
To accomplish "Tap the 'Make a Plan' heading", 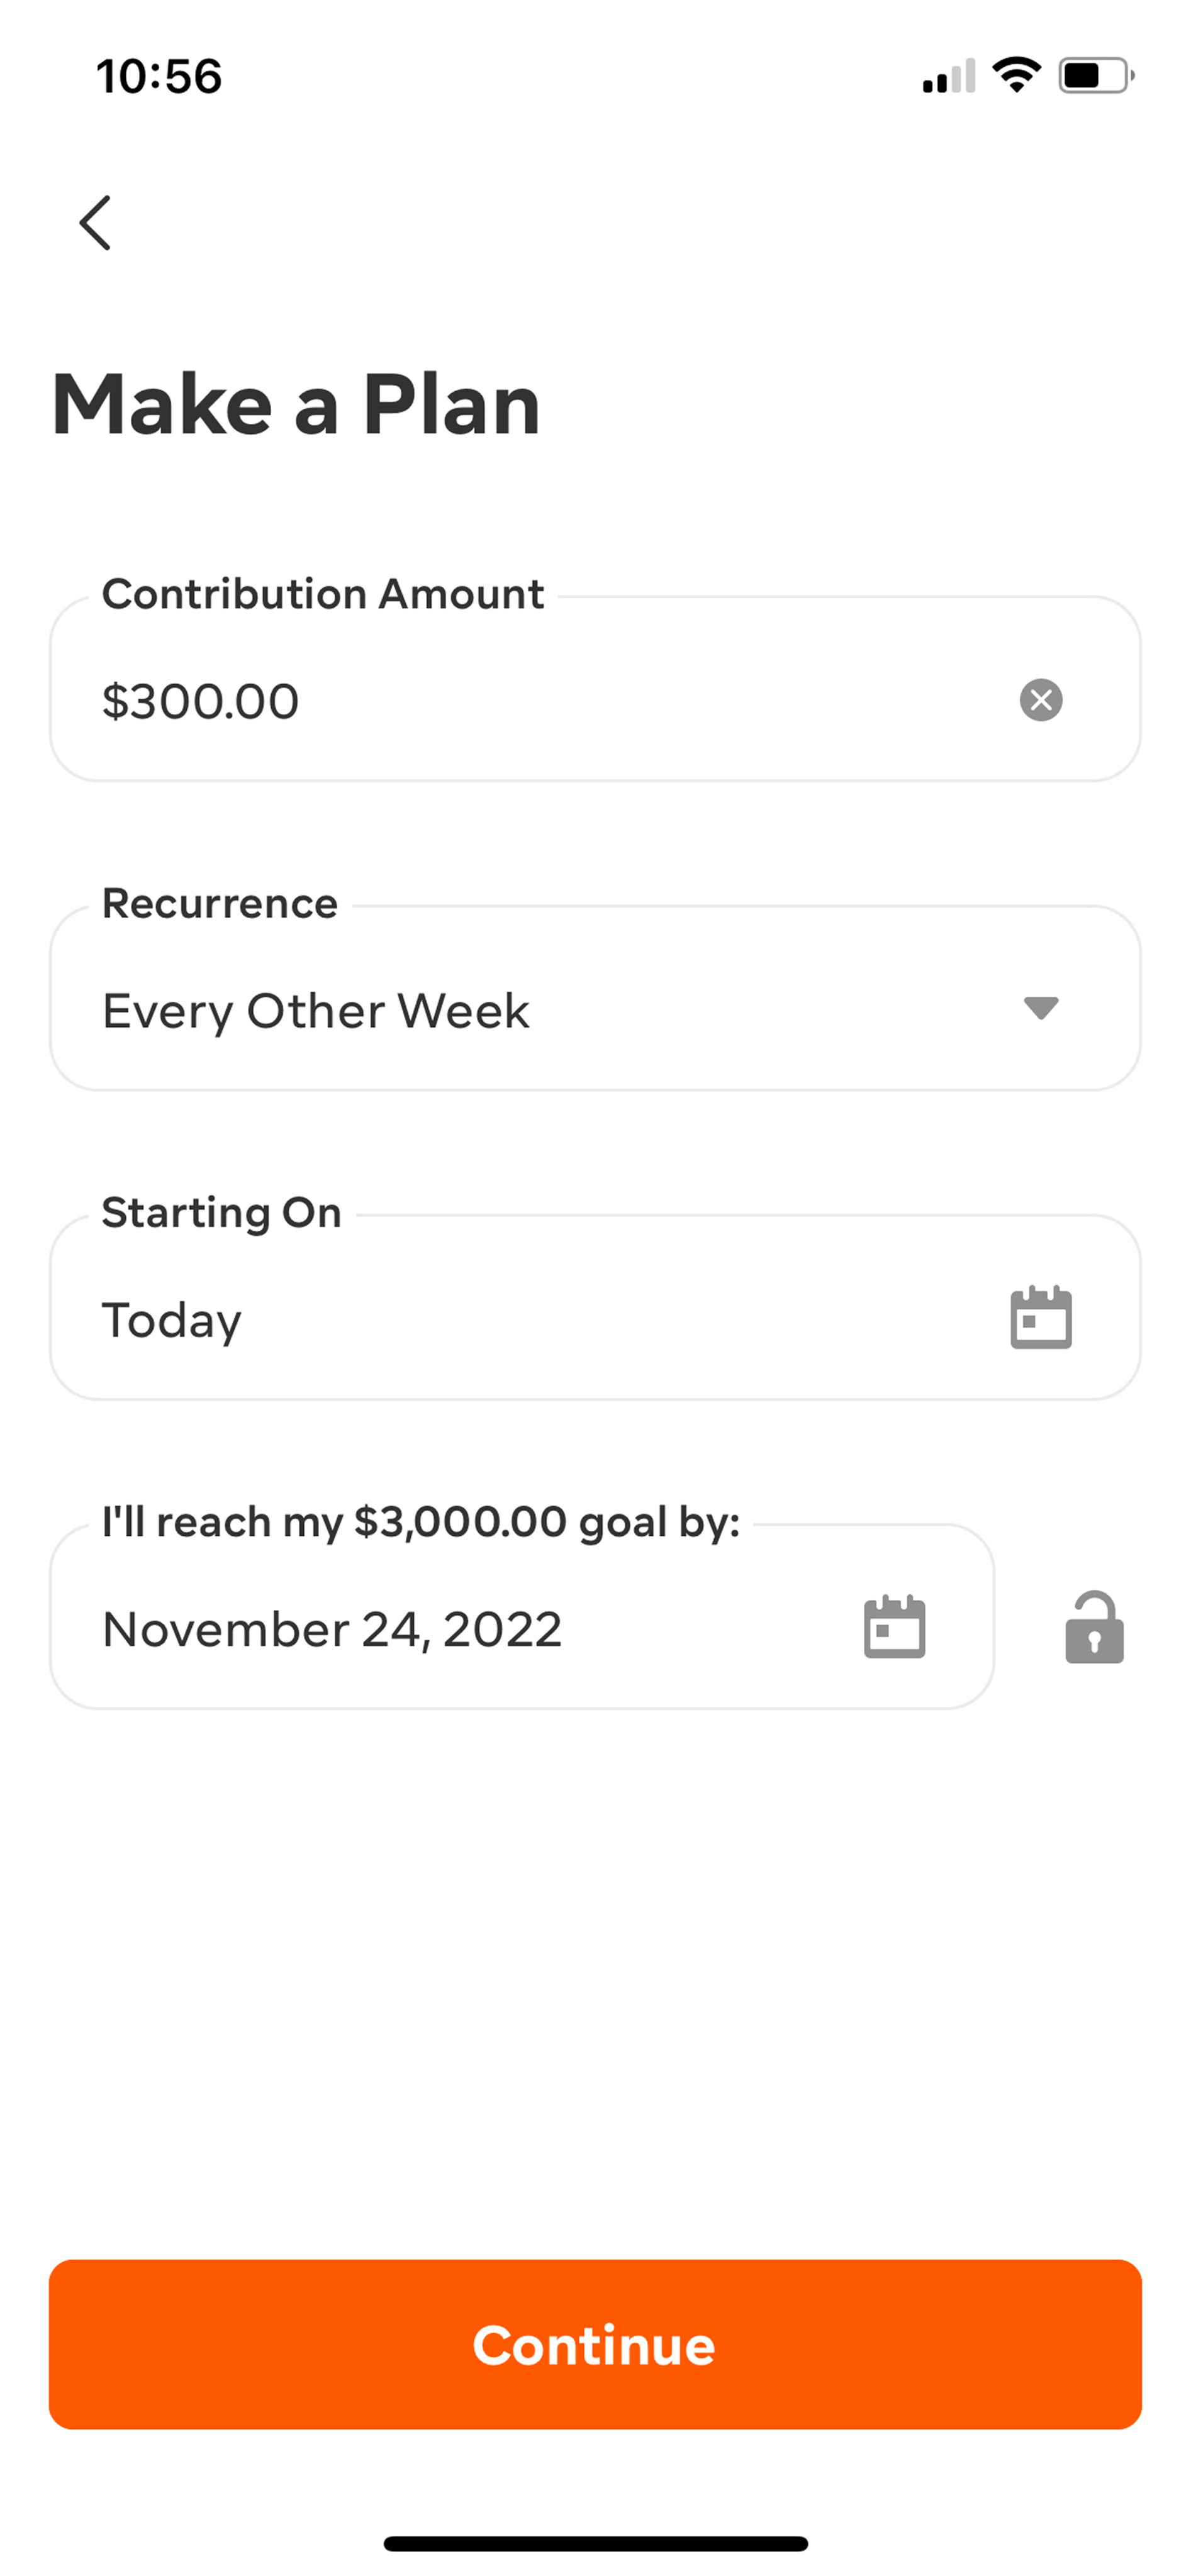I will coord(296,404).
